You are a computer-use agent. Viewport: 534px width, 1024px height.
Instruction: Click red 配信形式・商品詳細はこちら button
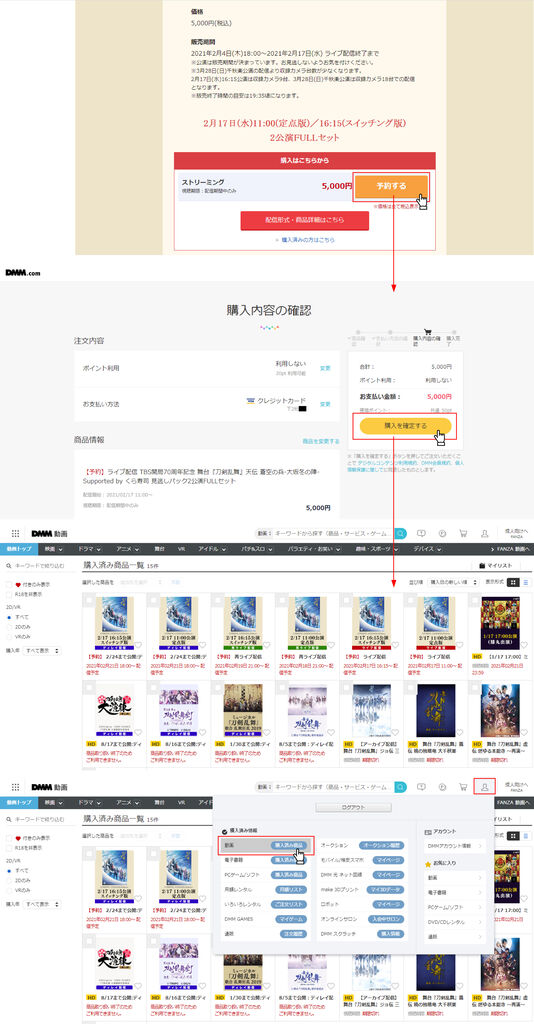point(305,221)
